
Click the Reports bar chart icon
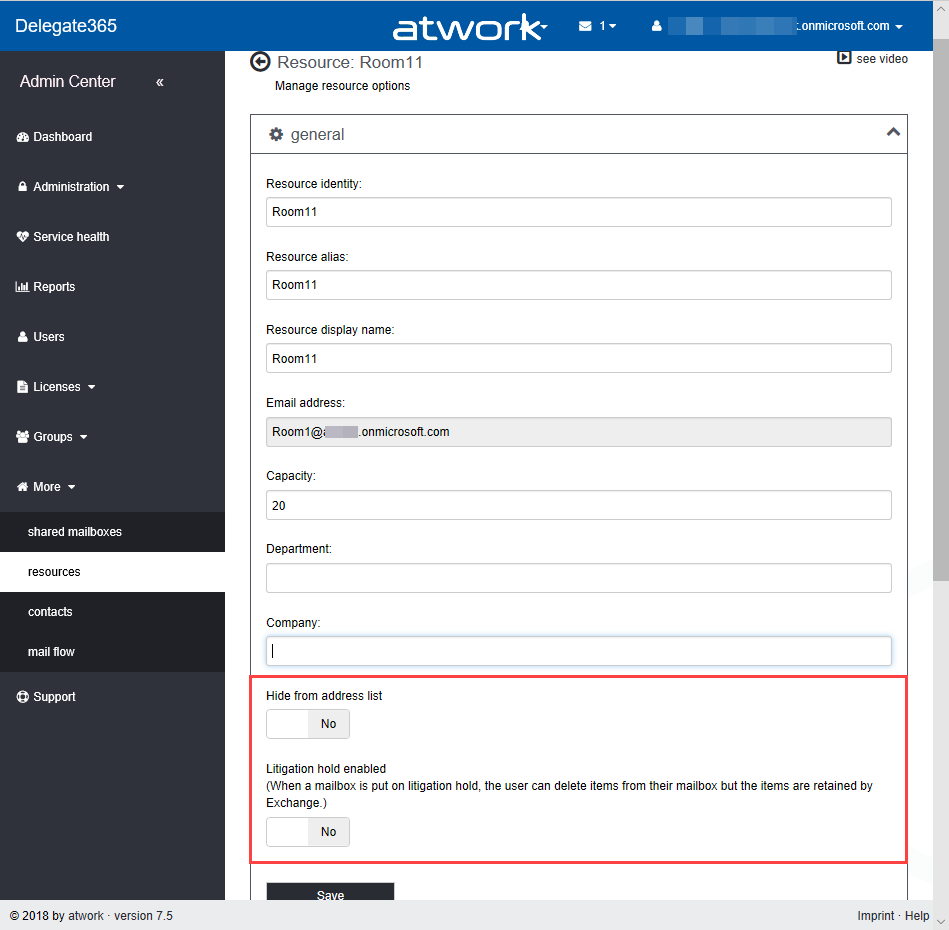[23, 287]
